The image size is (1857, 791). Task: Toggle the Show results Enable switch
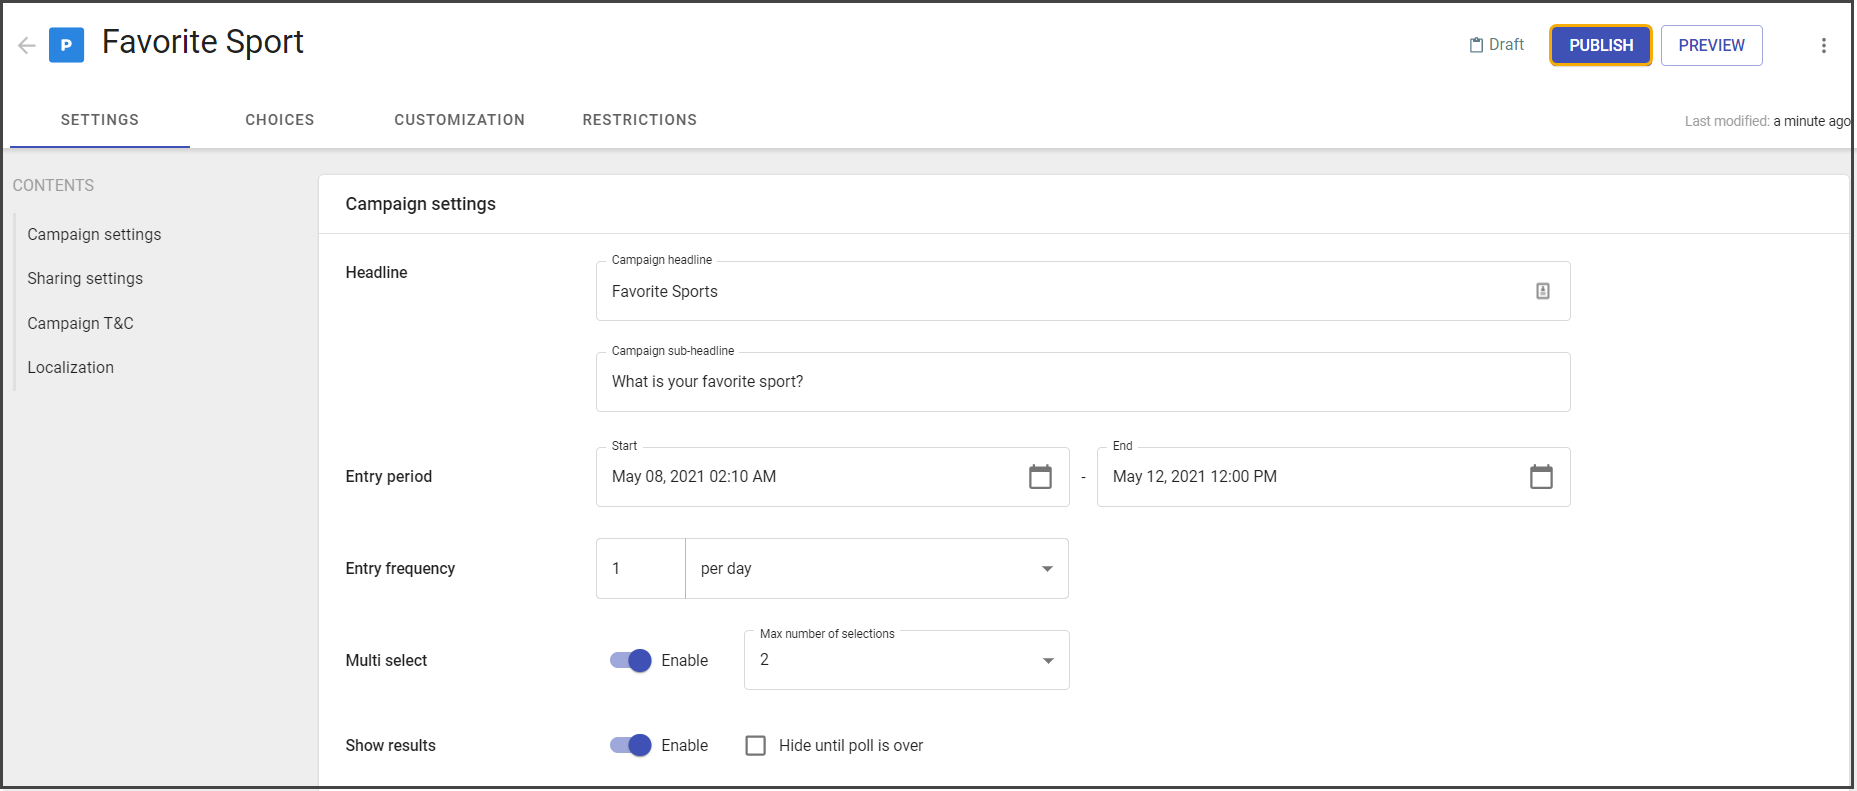click(631, 745)
